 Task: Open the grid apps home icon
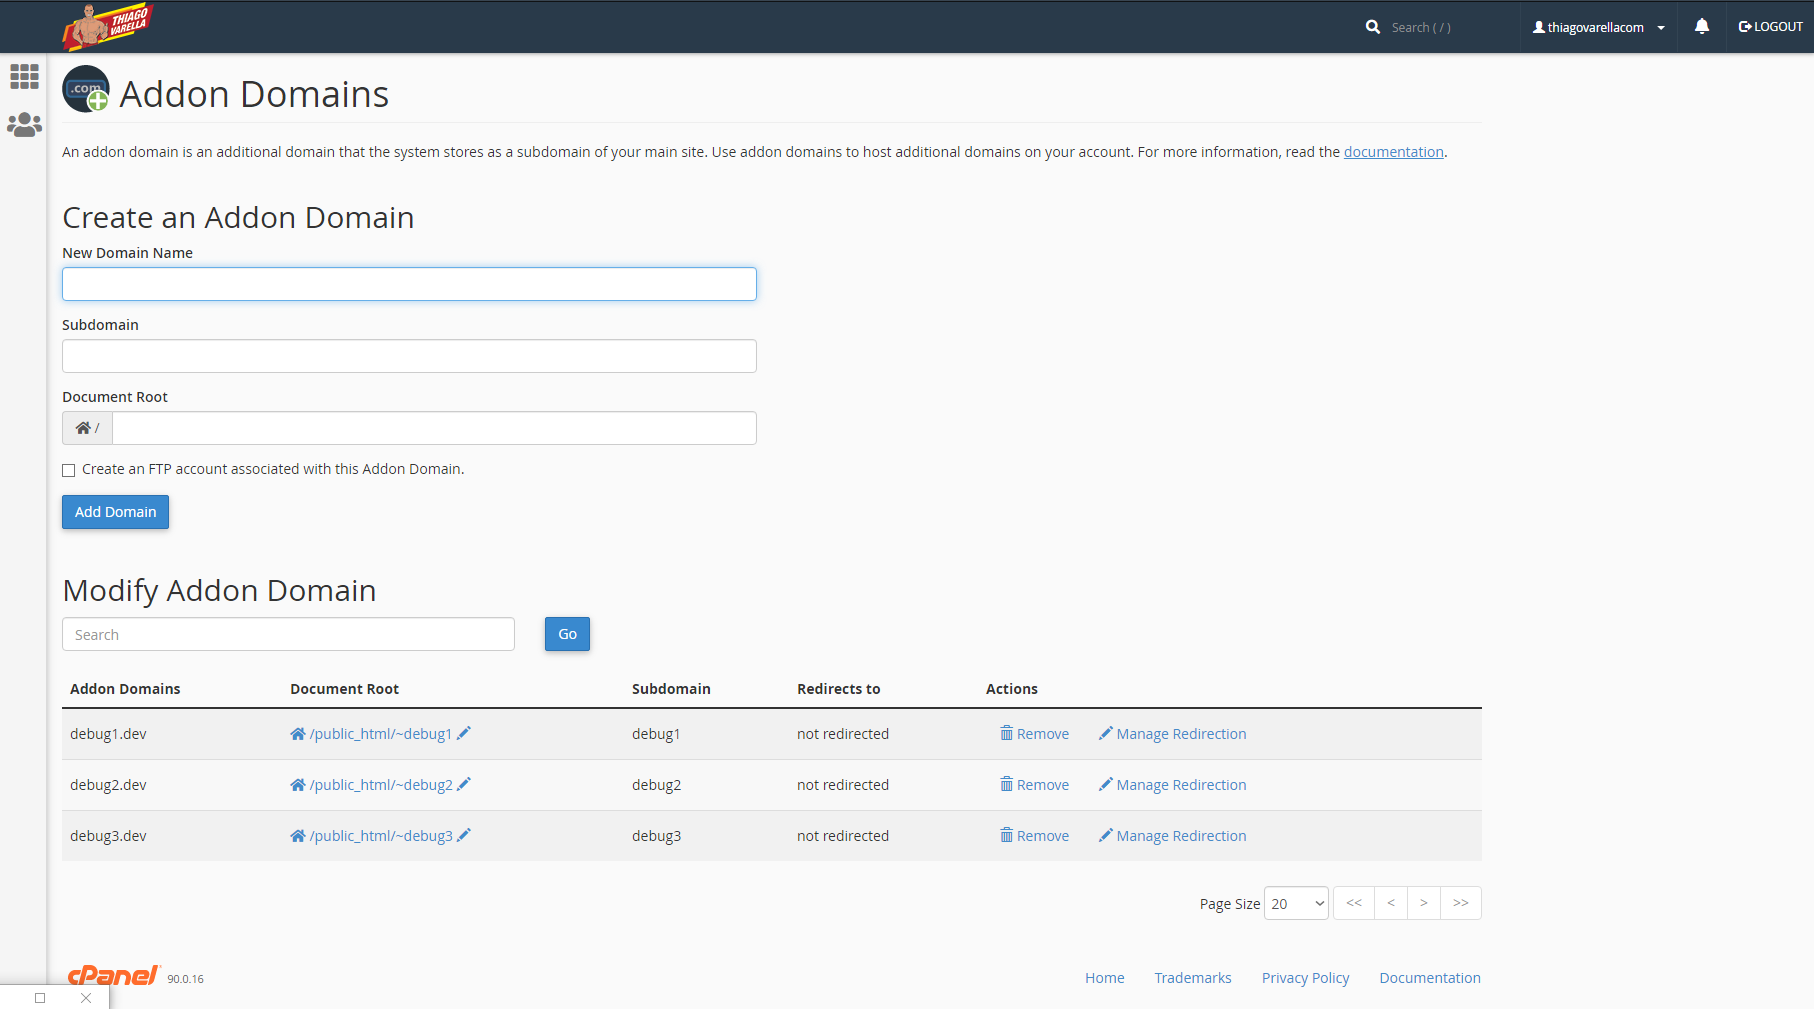(x=24, y=77)
